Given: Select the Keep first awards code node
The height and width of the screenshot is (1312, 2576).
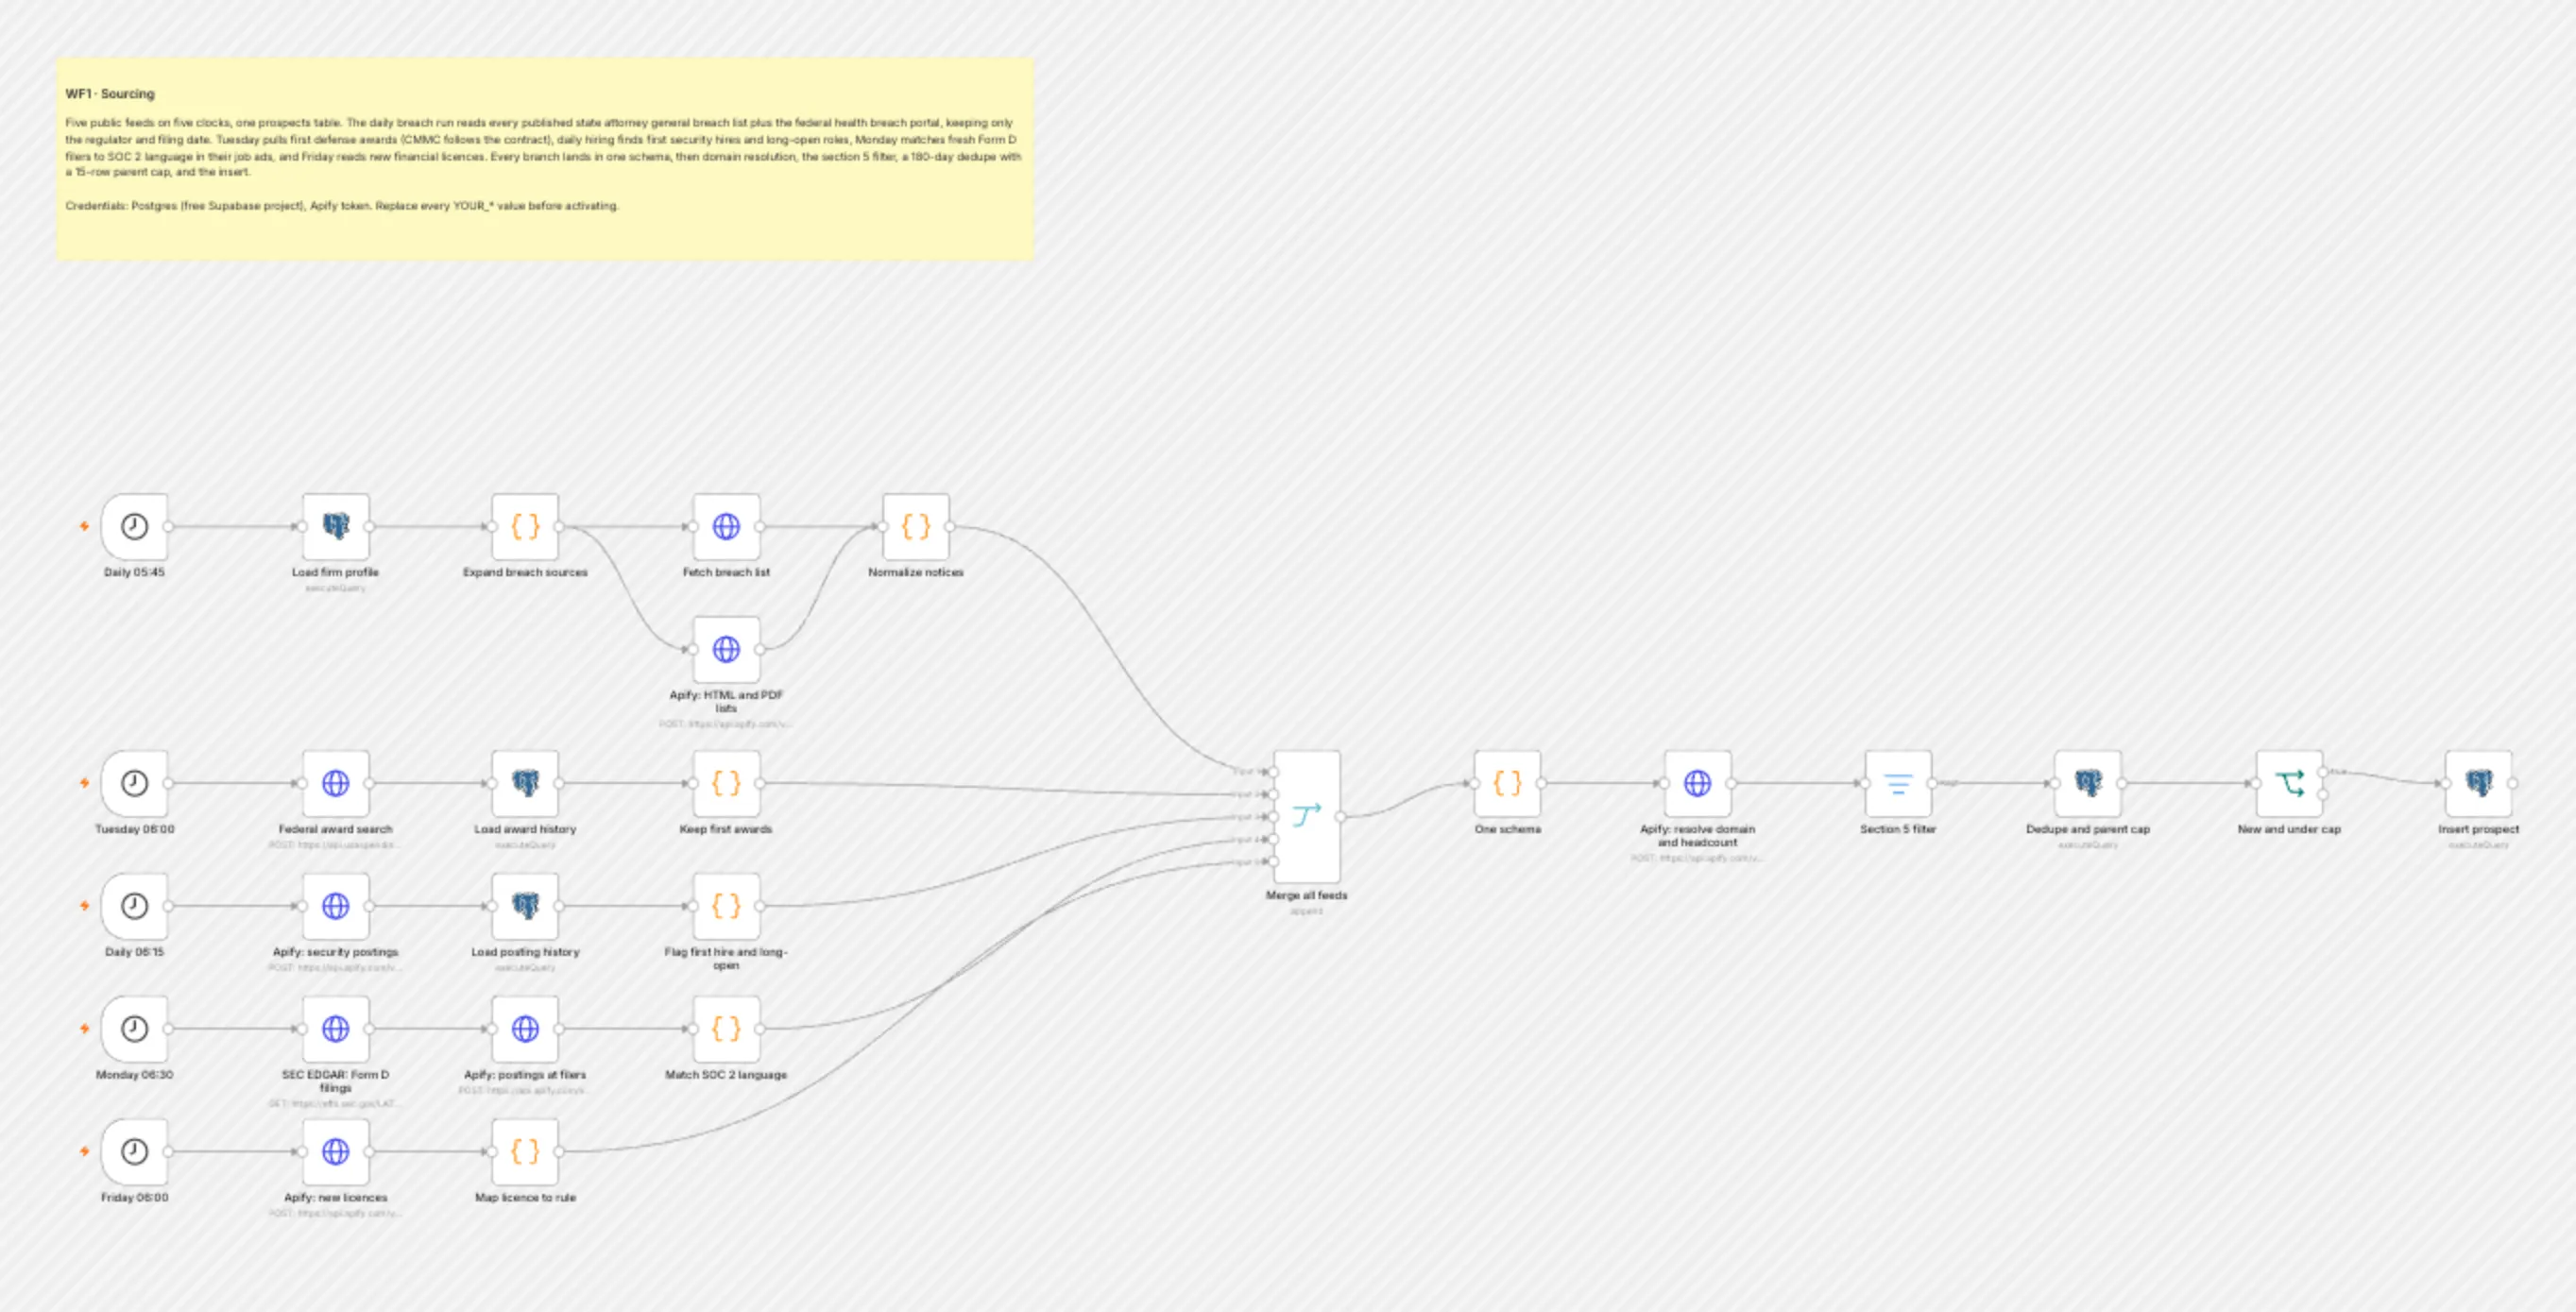Looking at the screenshot, I should 726,783.
